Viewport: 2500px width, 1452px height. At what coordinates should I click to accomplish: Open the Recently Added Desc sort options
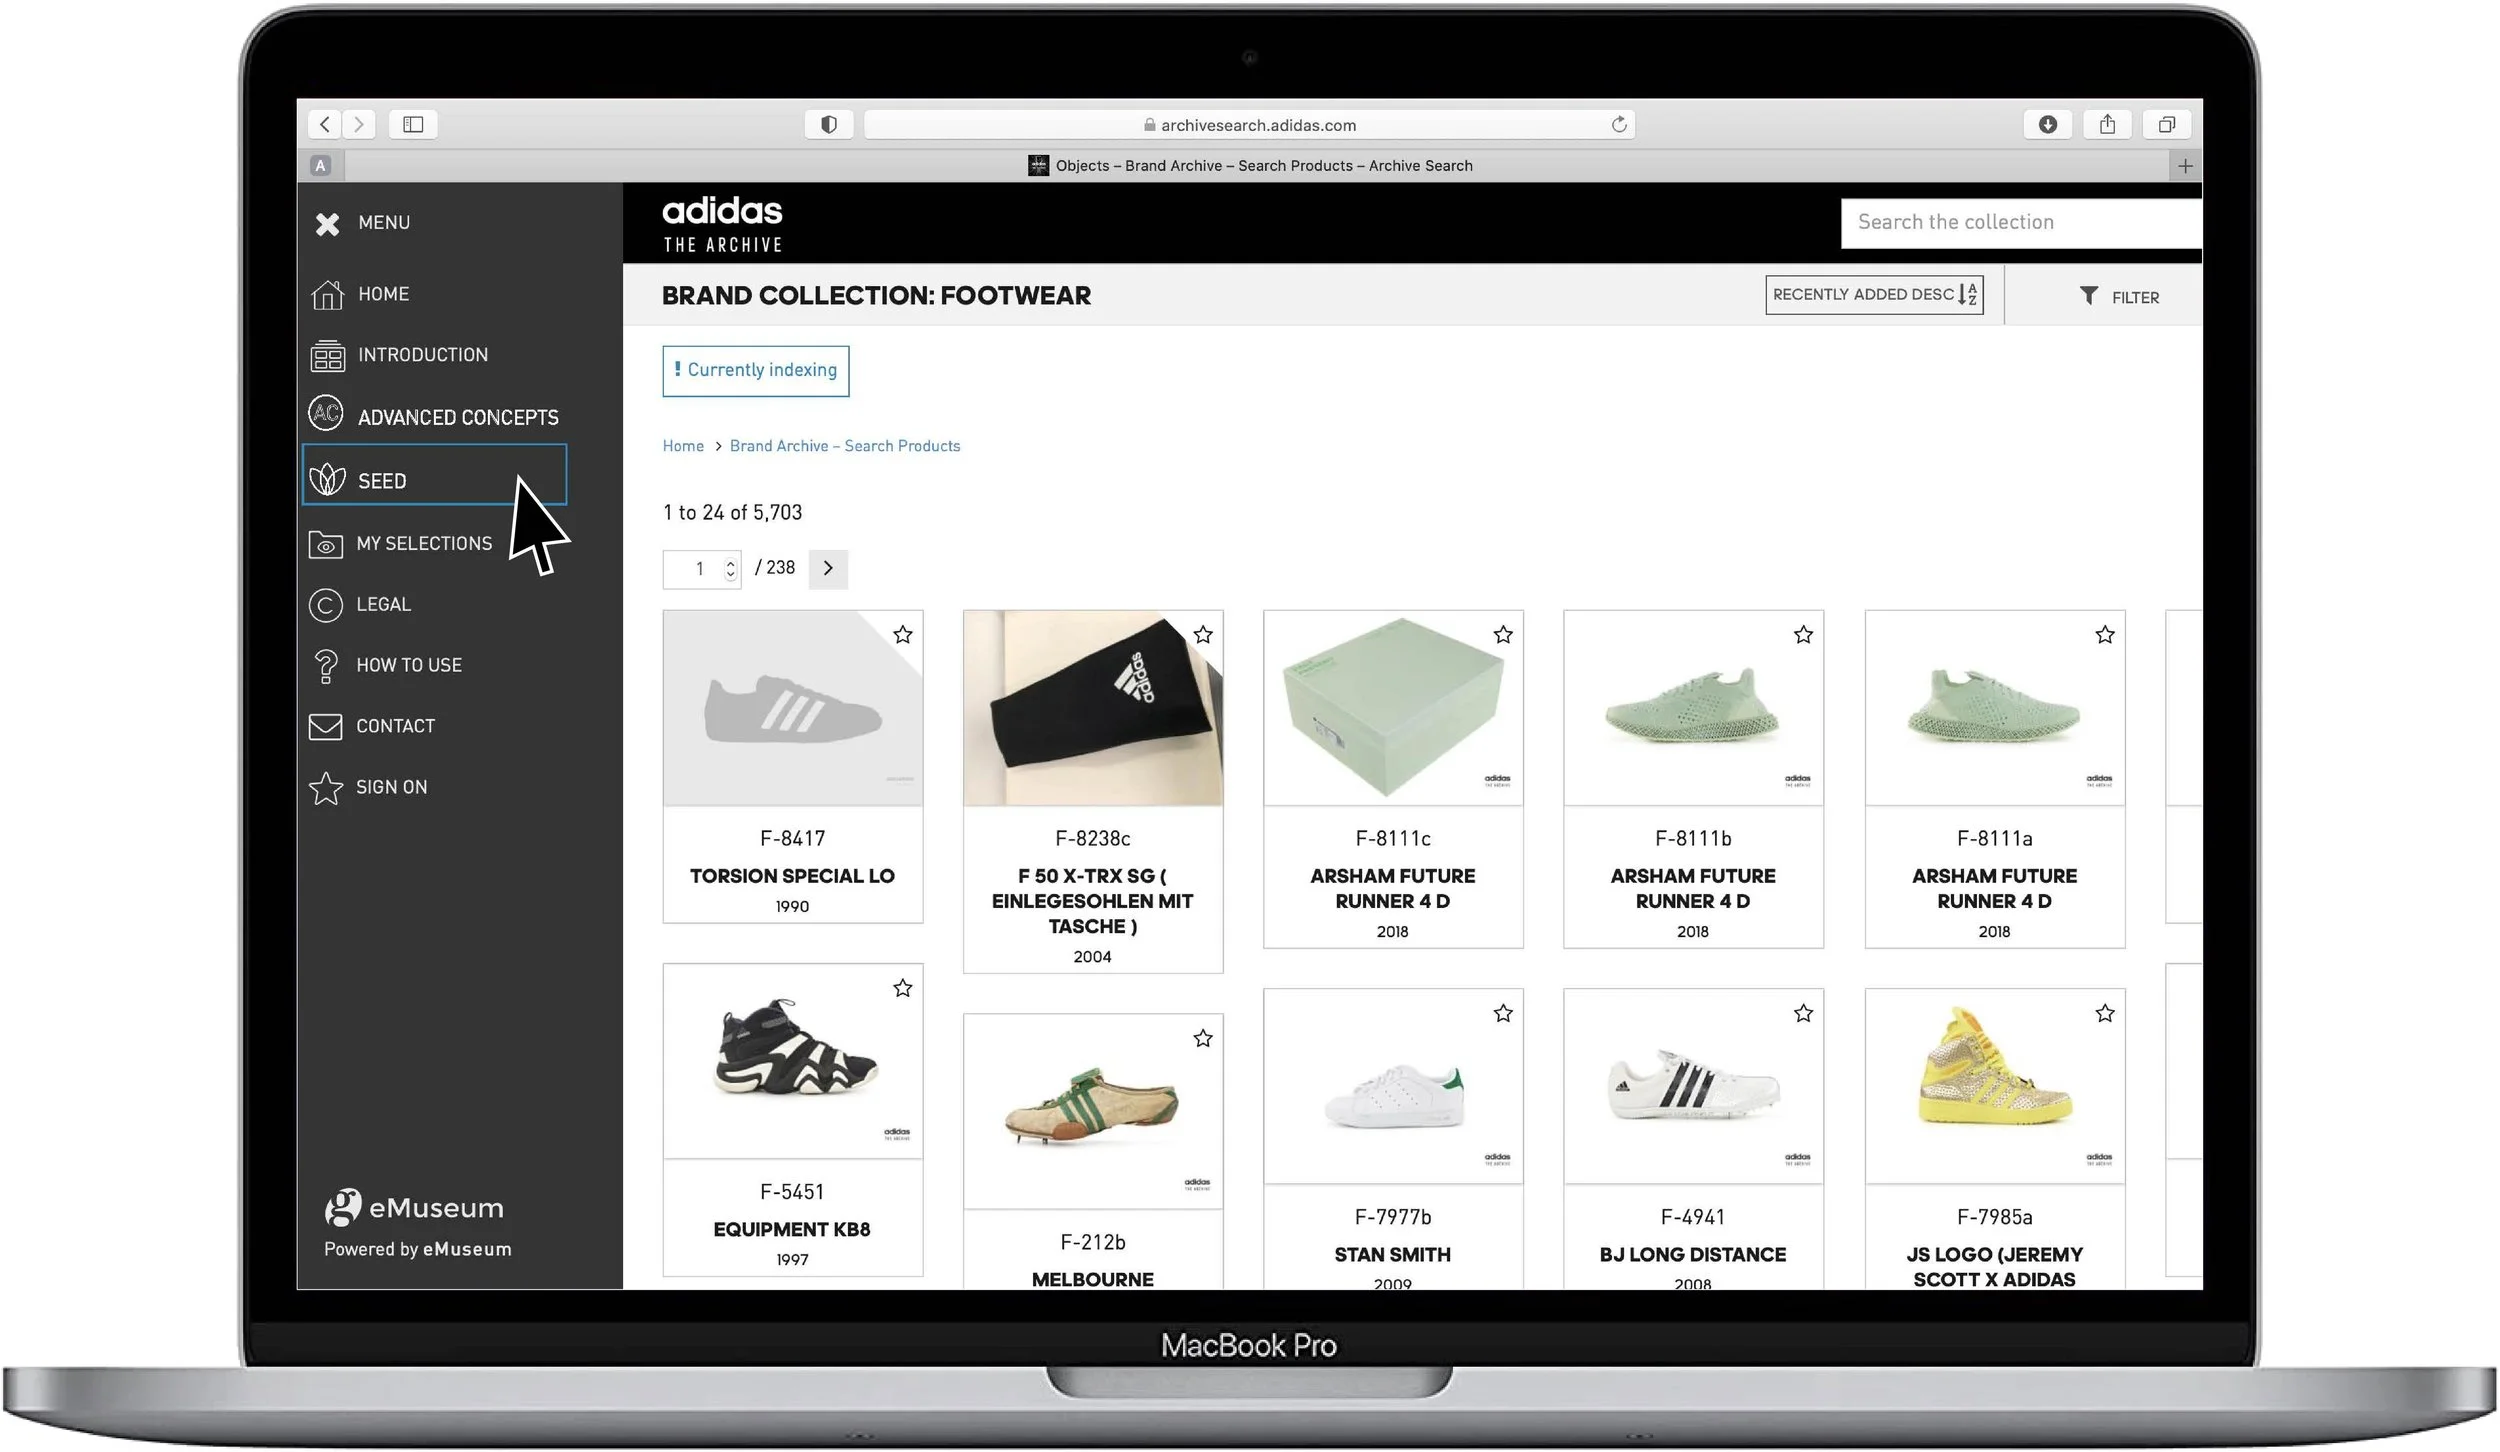(1875, 294)
